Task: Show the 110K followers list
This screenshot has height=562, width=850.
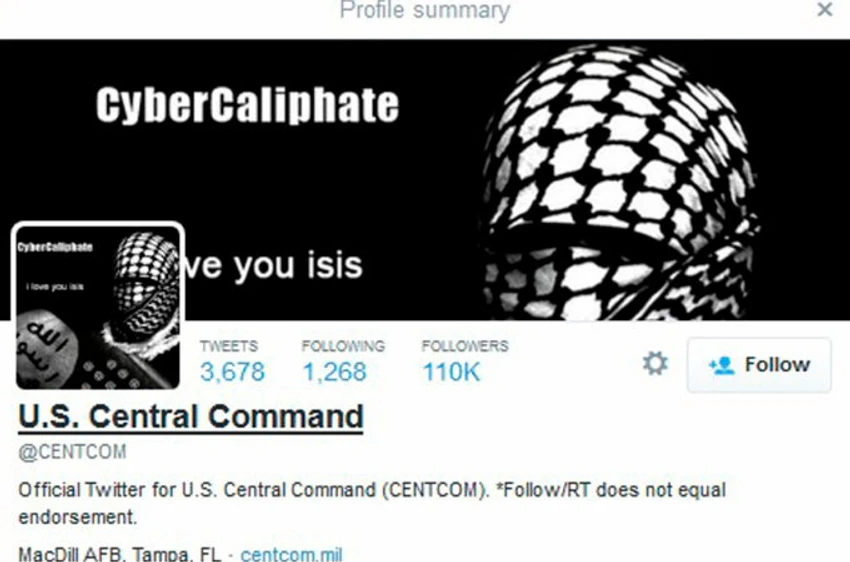Action: tap(452, 372)
